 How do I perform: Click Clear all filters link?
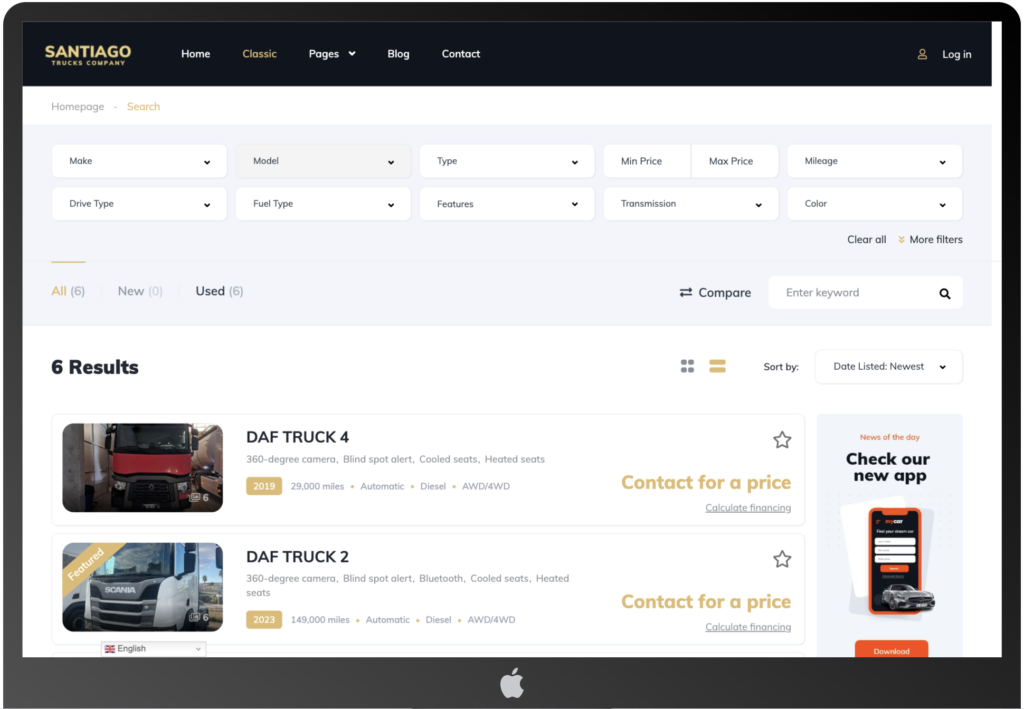tap(866, 240)
